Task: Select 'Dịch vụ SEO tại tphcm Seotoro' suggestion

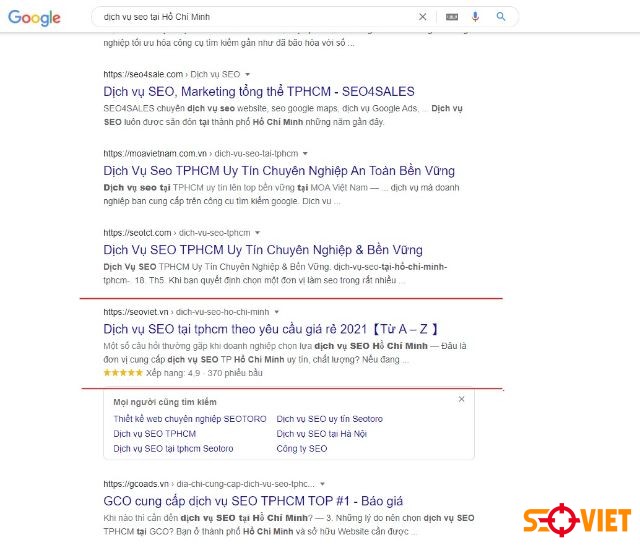Action: 173,449
